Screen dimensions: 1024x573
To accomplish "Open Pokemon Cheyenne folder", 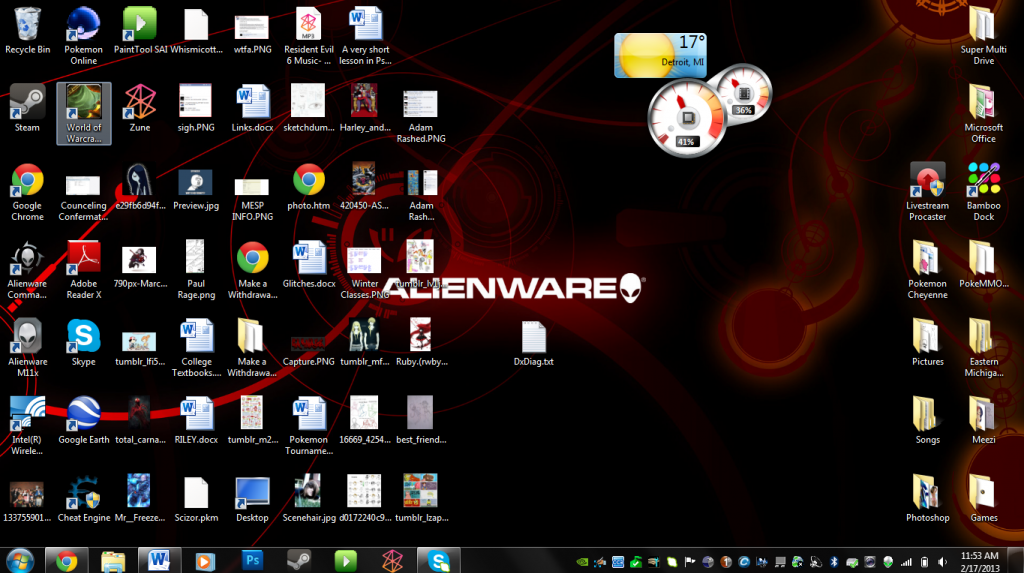I will tap(927, 270).
